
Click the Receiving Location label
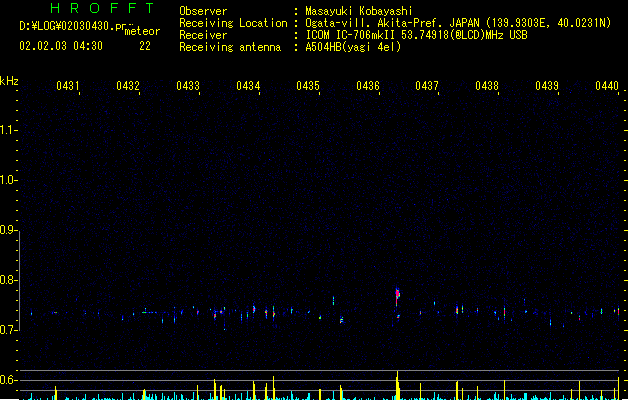(233, 23)
